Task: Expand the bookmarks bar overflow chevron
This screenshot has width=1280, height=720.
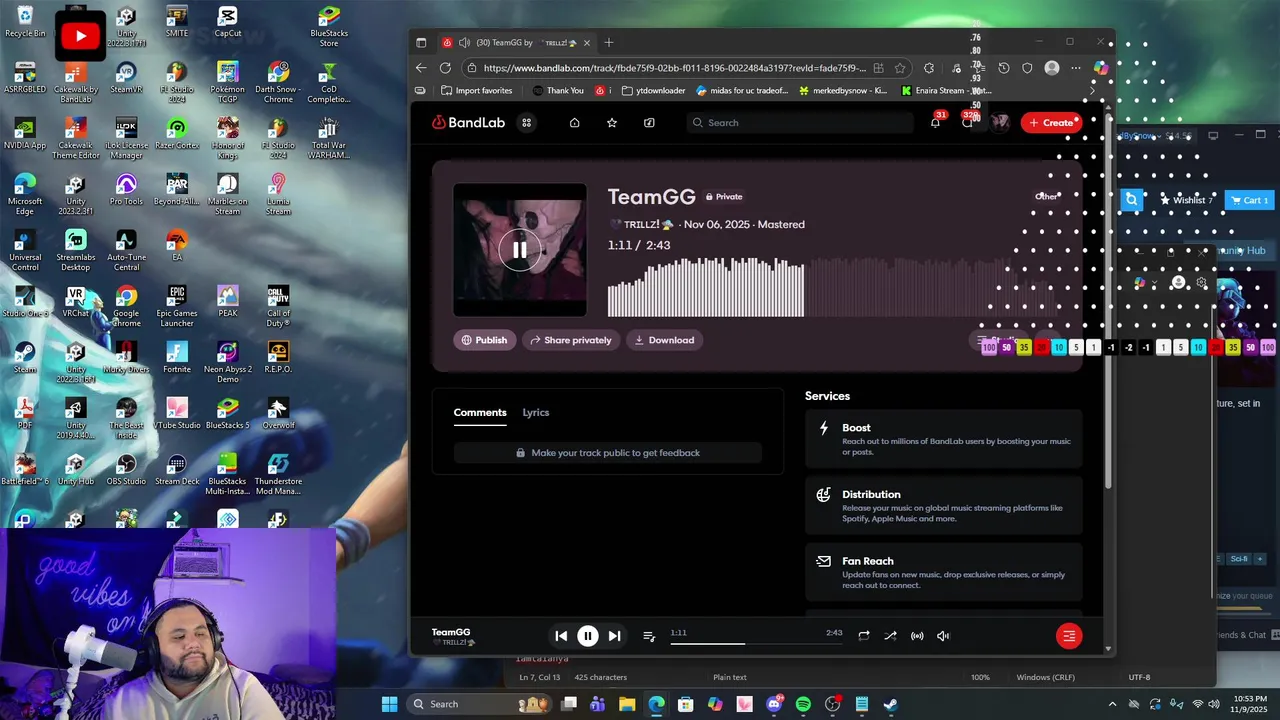Action: tap(1092, 91)
